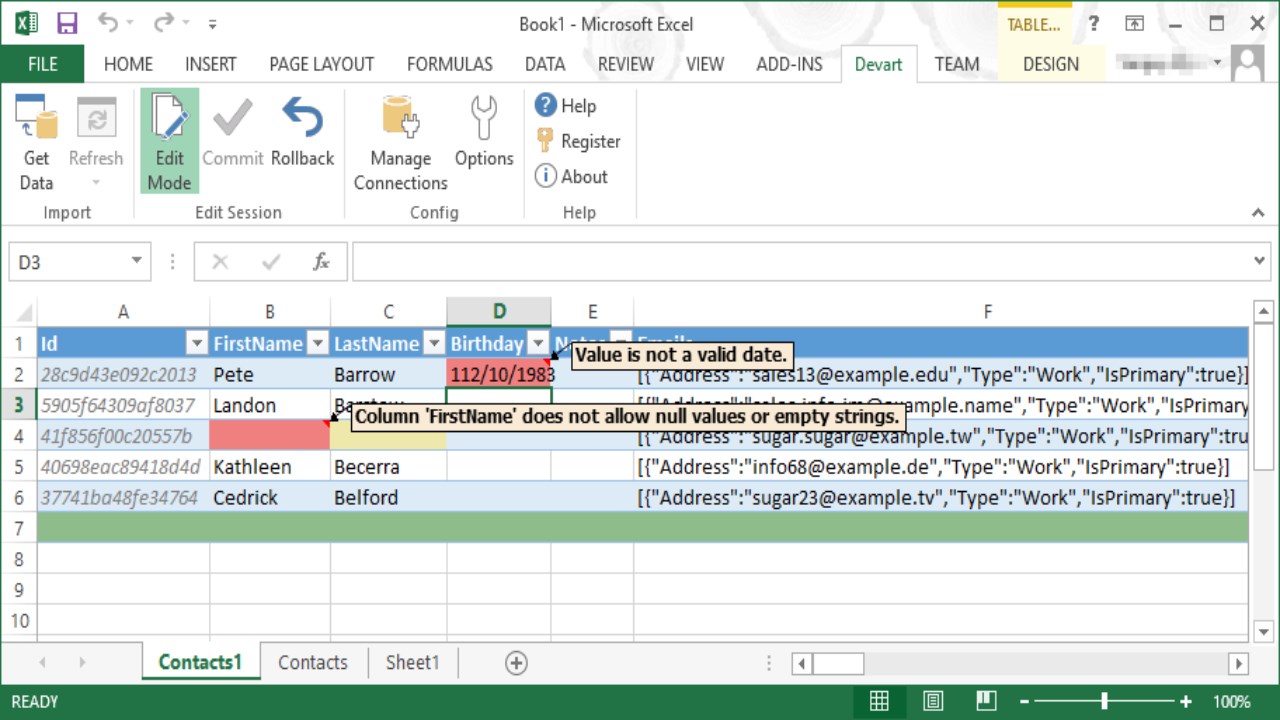The width and height of the screenshot is (1280, 720).
Task: Click the next sheet navigation arrow
Action: (82, 662)
